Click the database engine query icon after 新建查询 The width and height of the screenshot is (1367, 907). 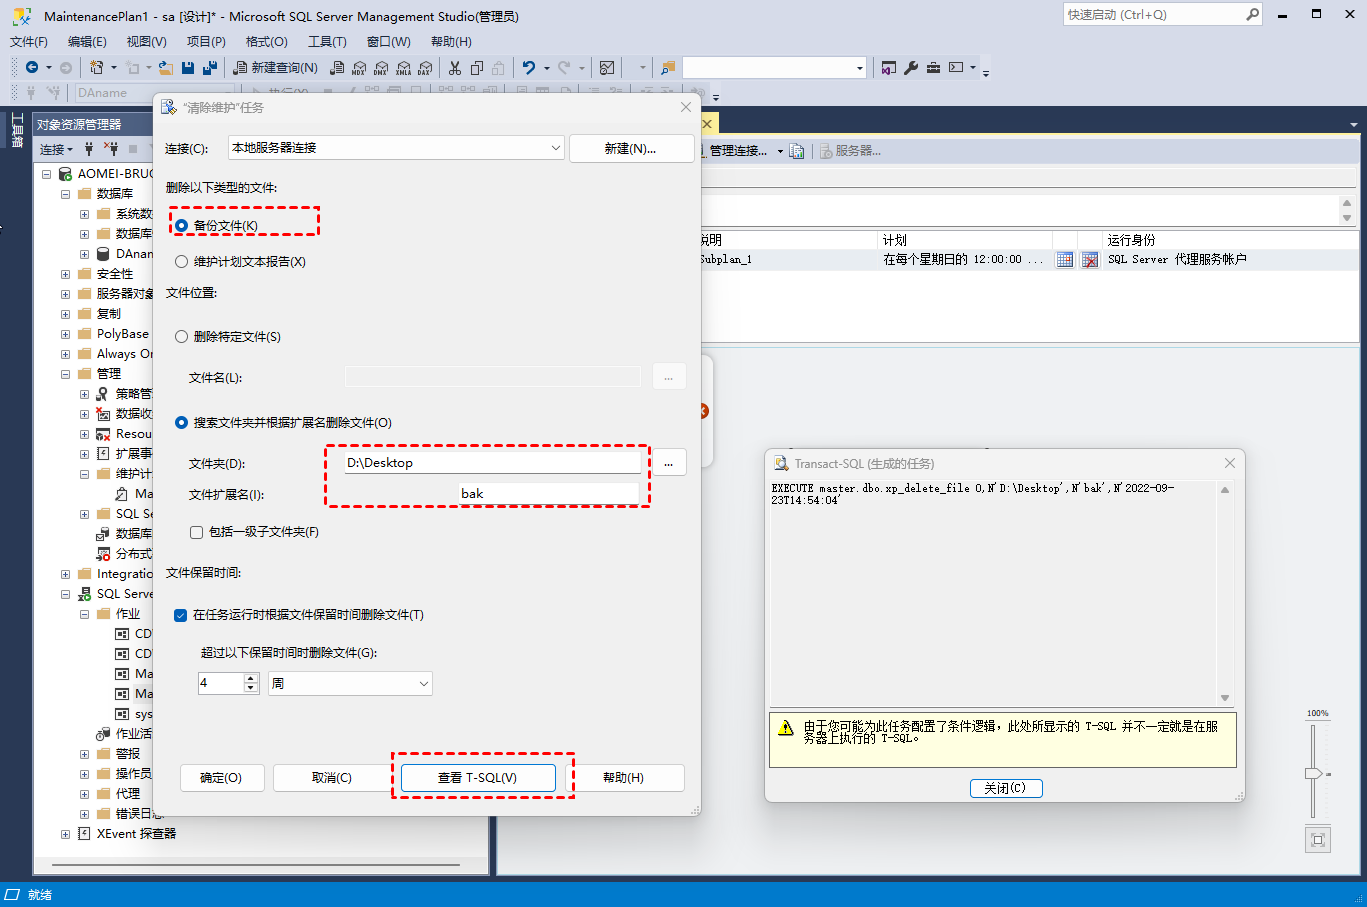point(337,67)
